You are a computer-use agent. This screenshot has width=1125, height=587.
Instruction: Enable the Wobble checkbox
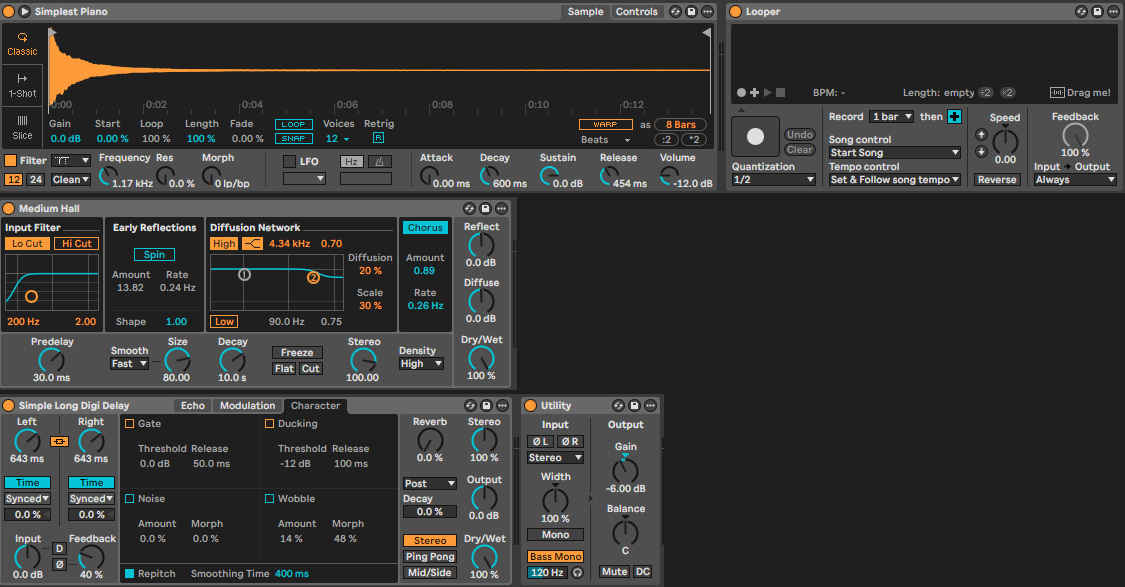pyautogui.click(x=270, y=498)
